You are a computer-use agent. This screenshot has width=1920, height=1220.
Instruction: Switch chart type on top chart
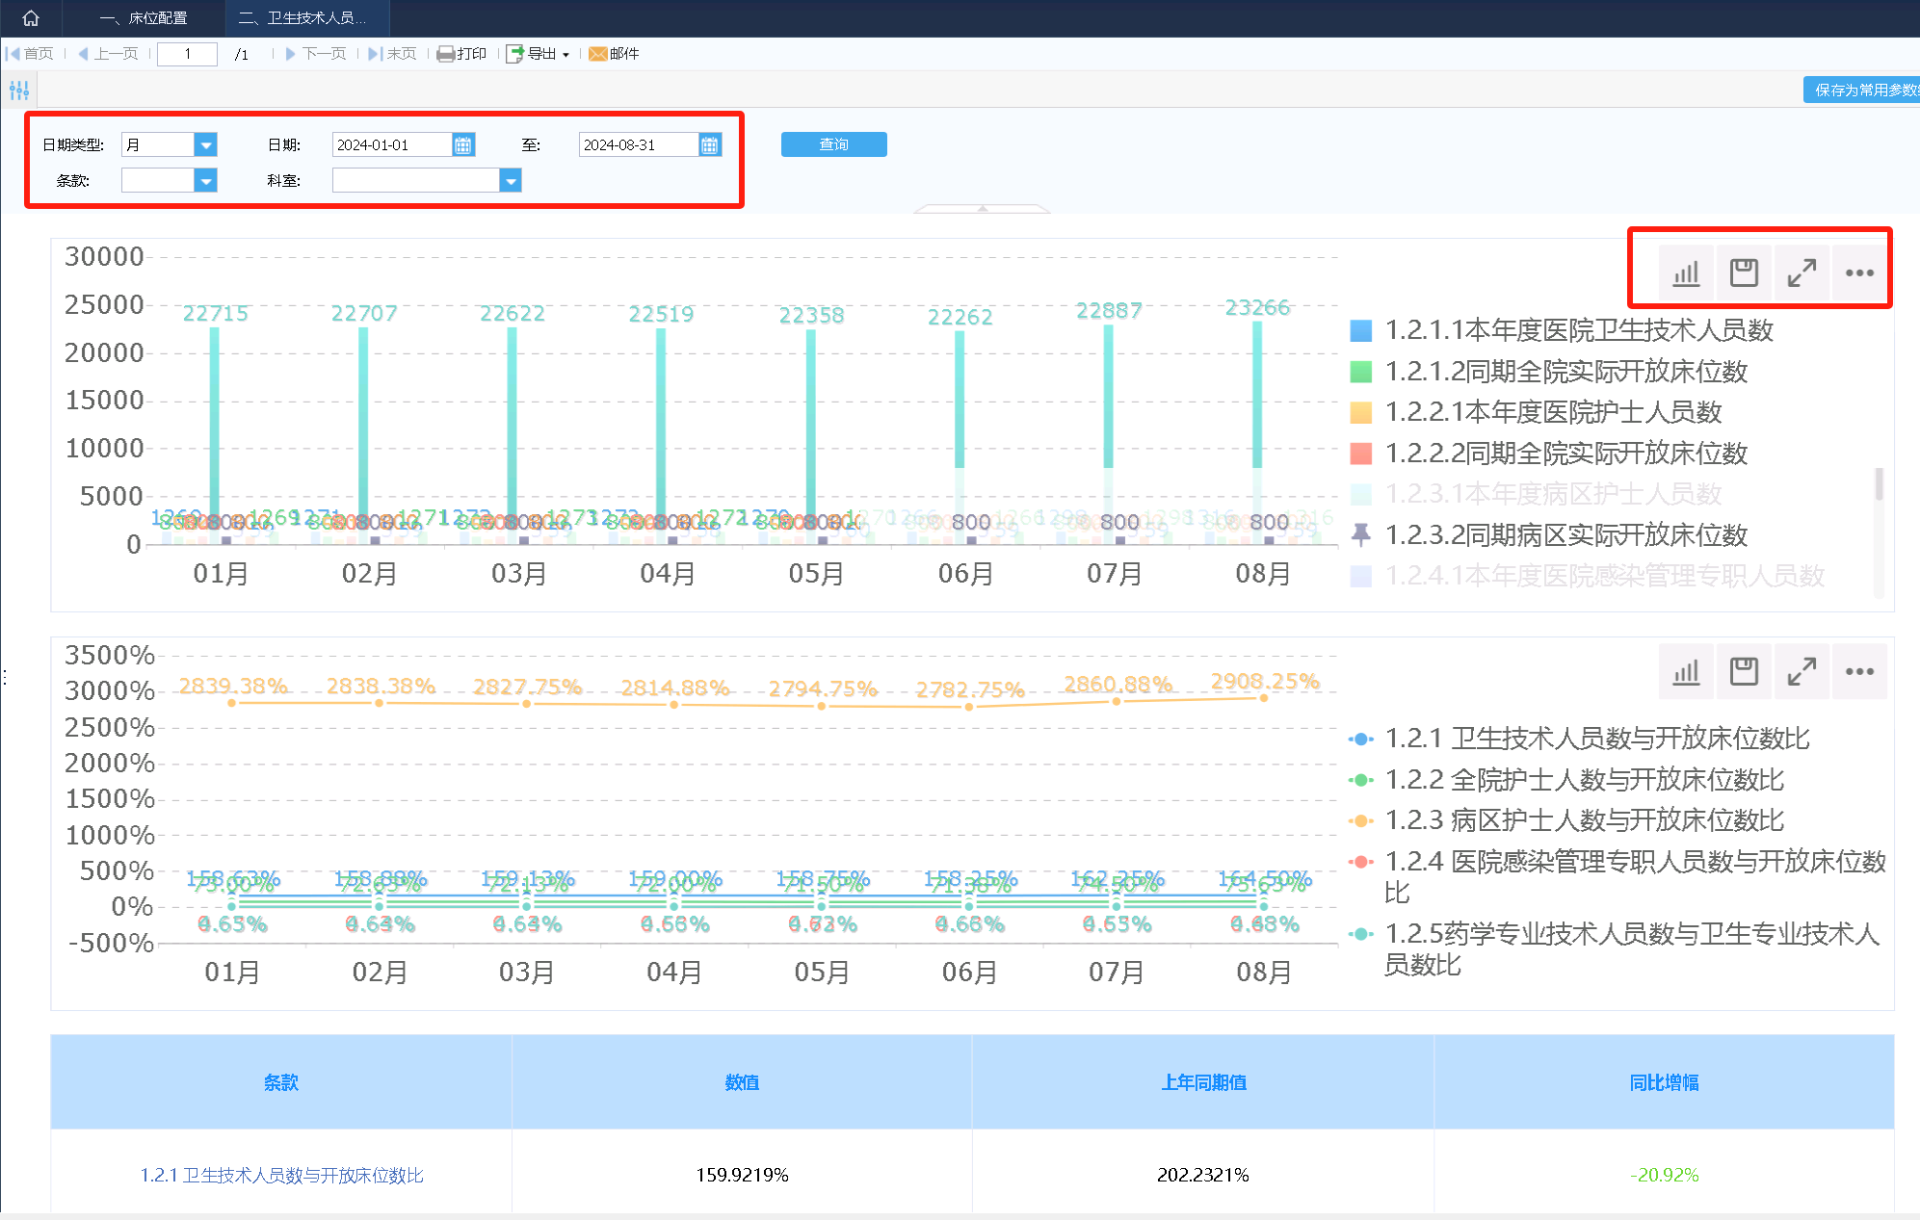(x=1686, y=272)
